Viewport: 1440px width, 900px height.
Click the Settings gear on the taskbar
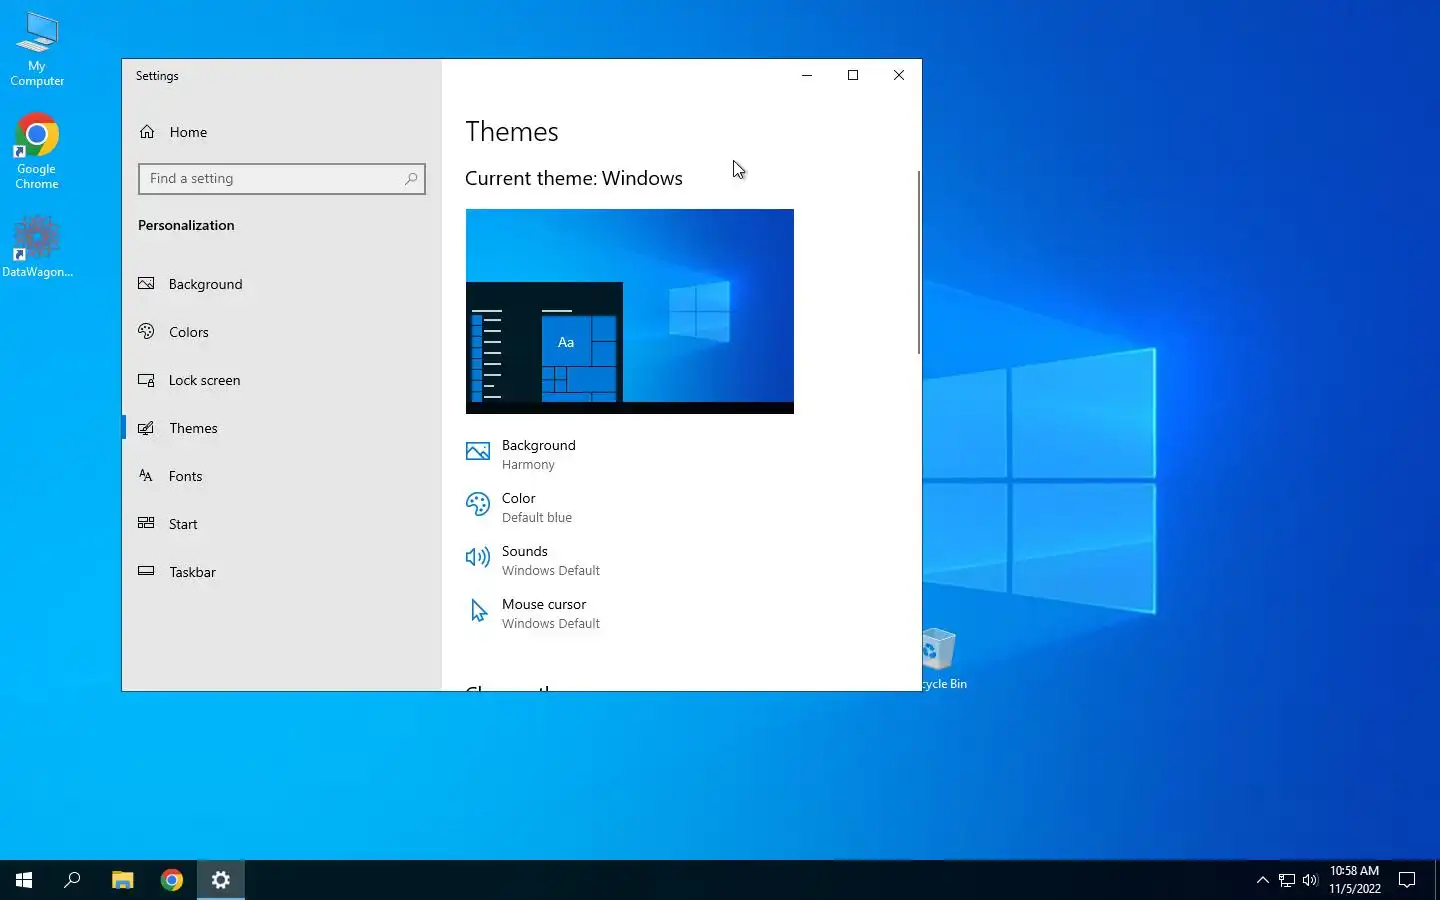click(x=221, y=880)
